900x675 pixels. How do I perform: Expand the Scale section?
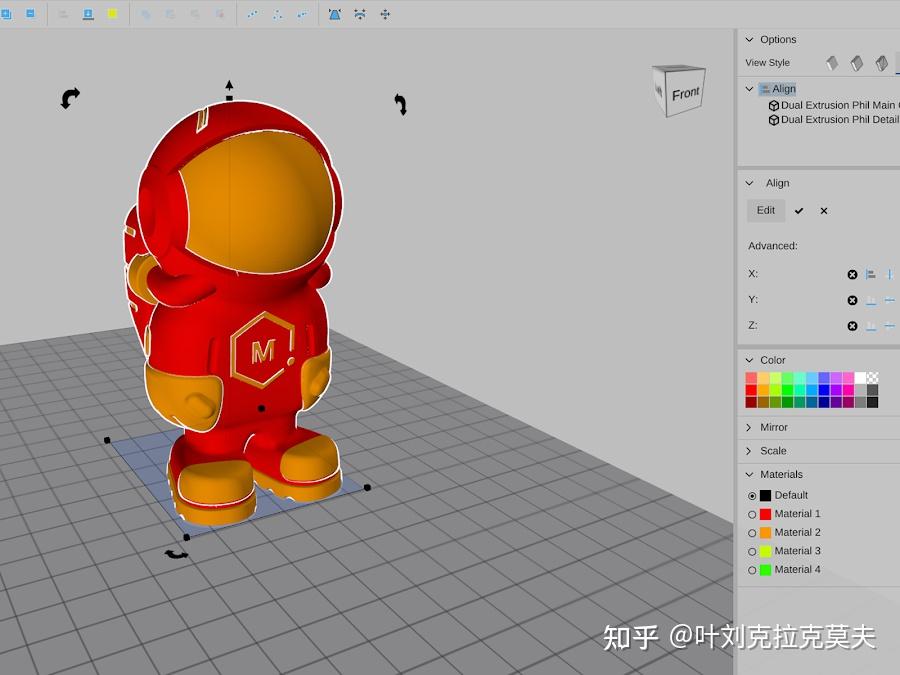point(749,451)
